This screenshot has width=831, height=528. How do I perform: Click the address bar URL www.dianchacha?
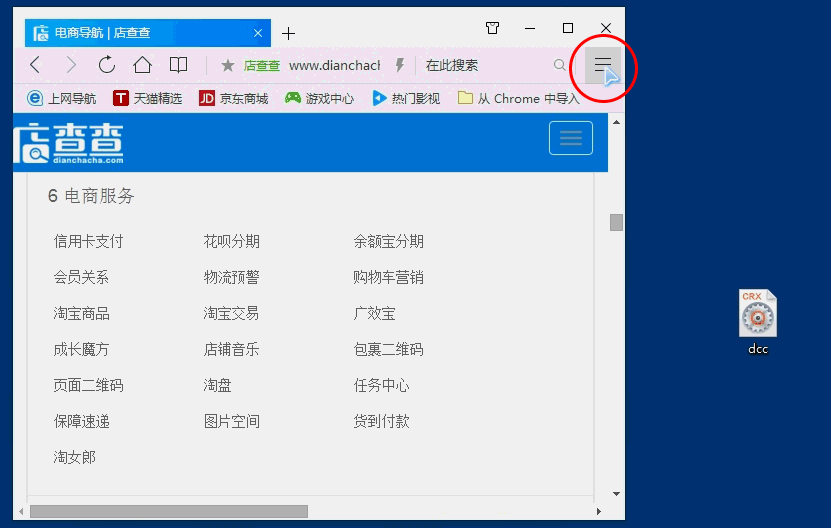click(334, 65)
